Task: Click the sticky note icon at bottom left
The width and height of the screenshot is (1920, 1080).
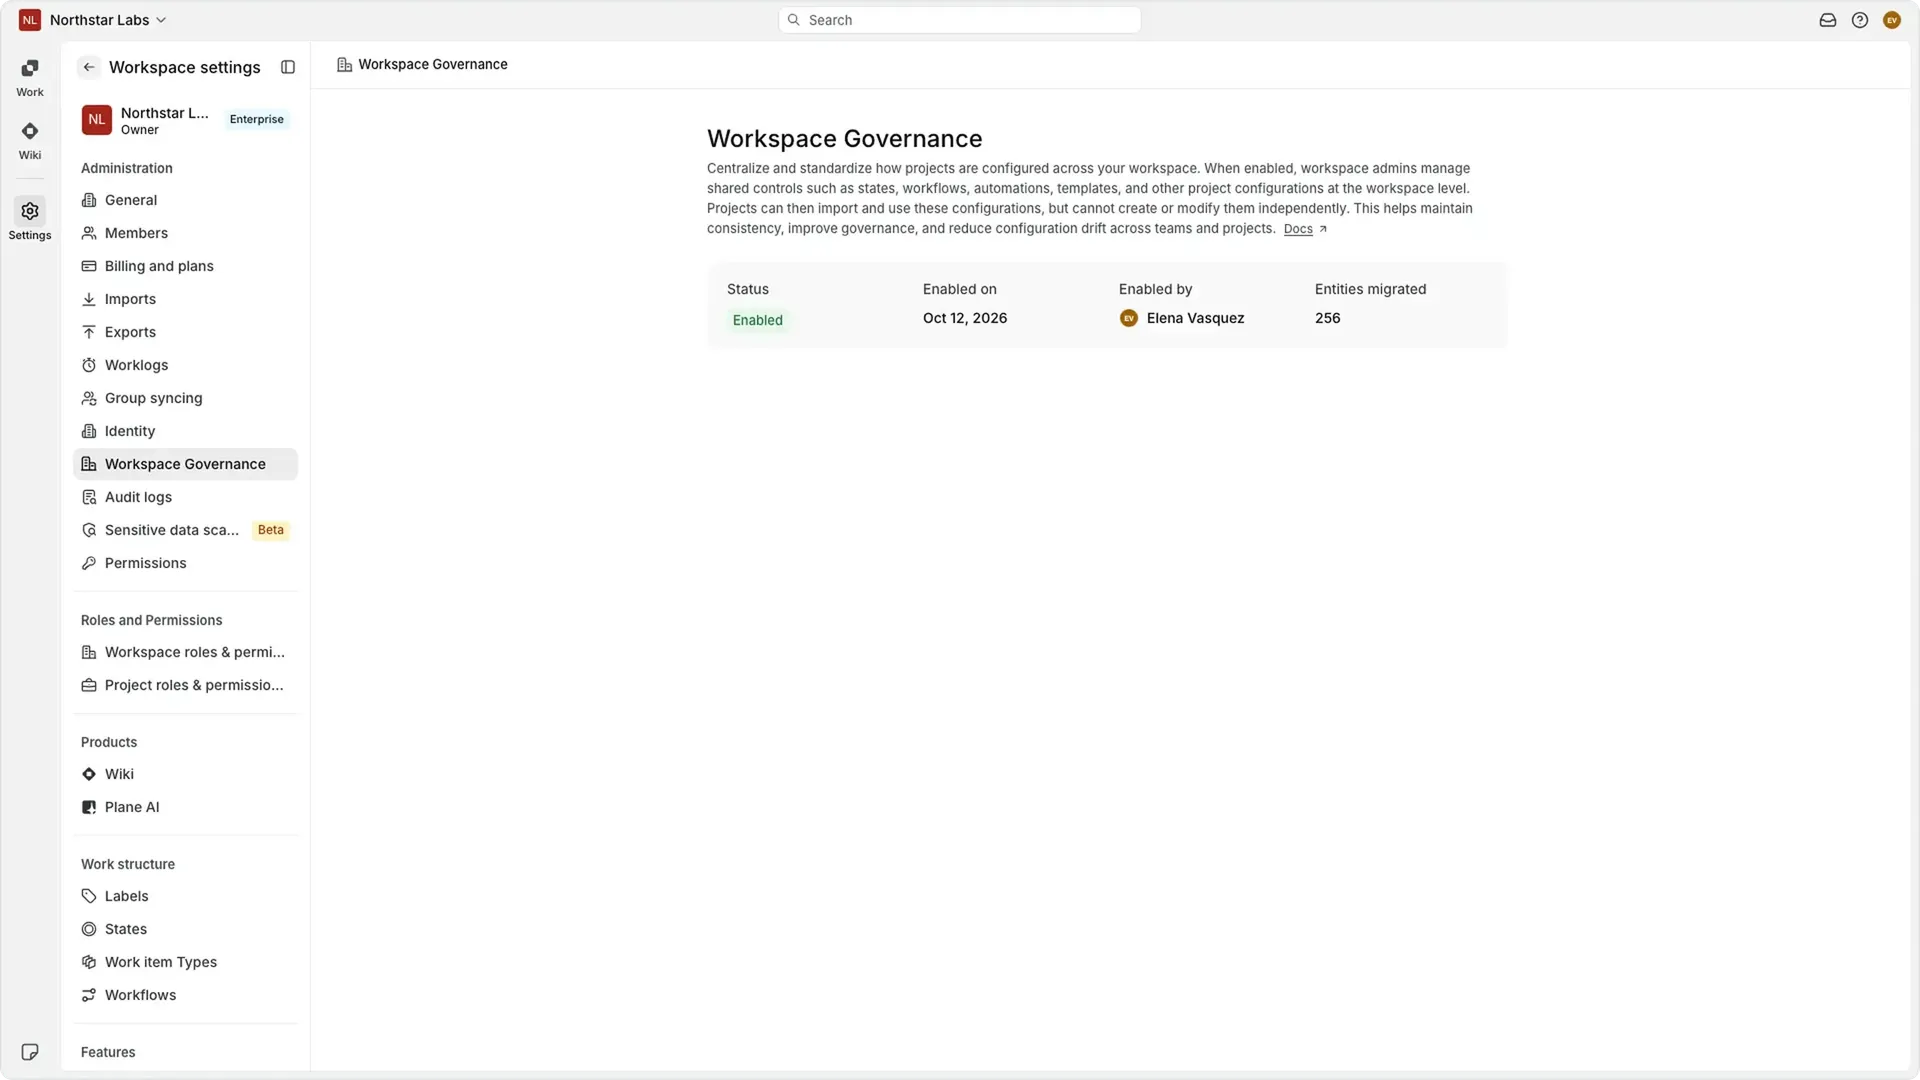Action: click(30, 1051)
